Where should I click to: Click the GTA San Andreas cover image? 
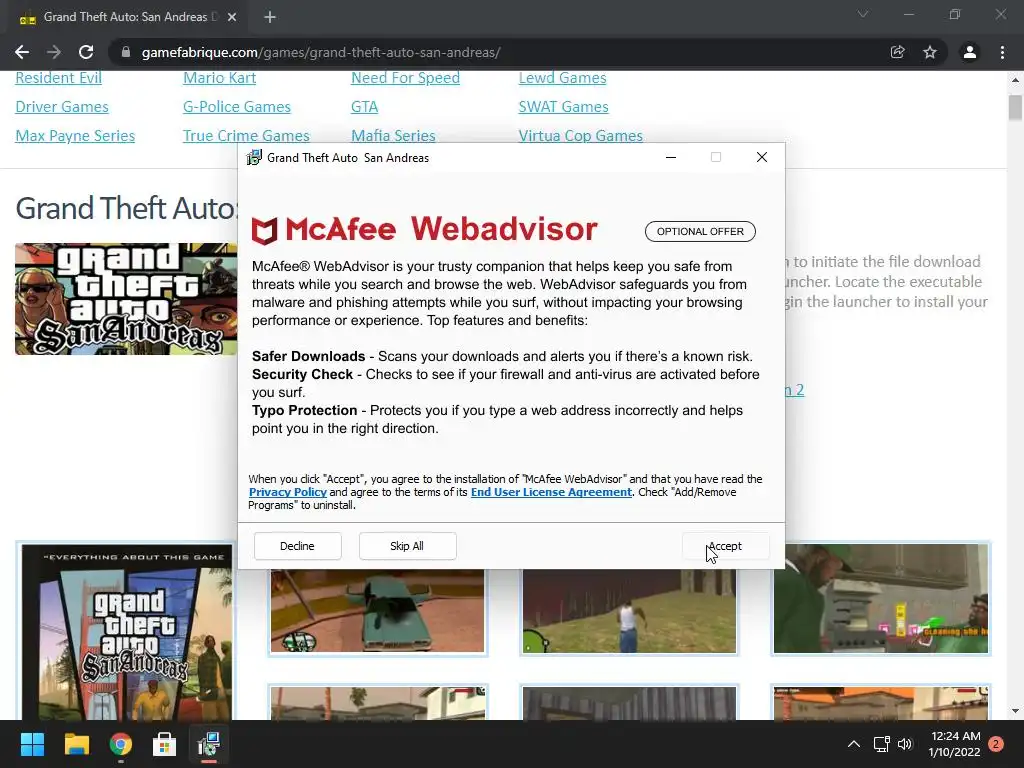pyautogui.click(x=127, y=299)
